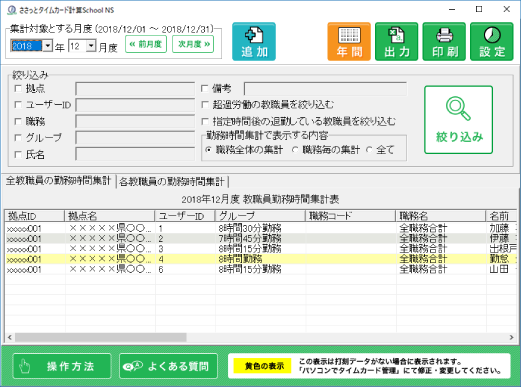
Task: Click the 絞り込み magnifier search button
Action: [x=458, y=120]
